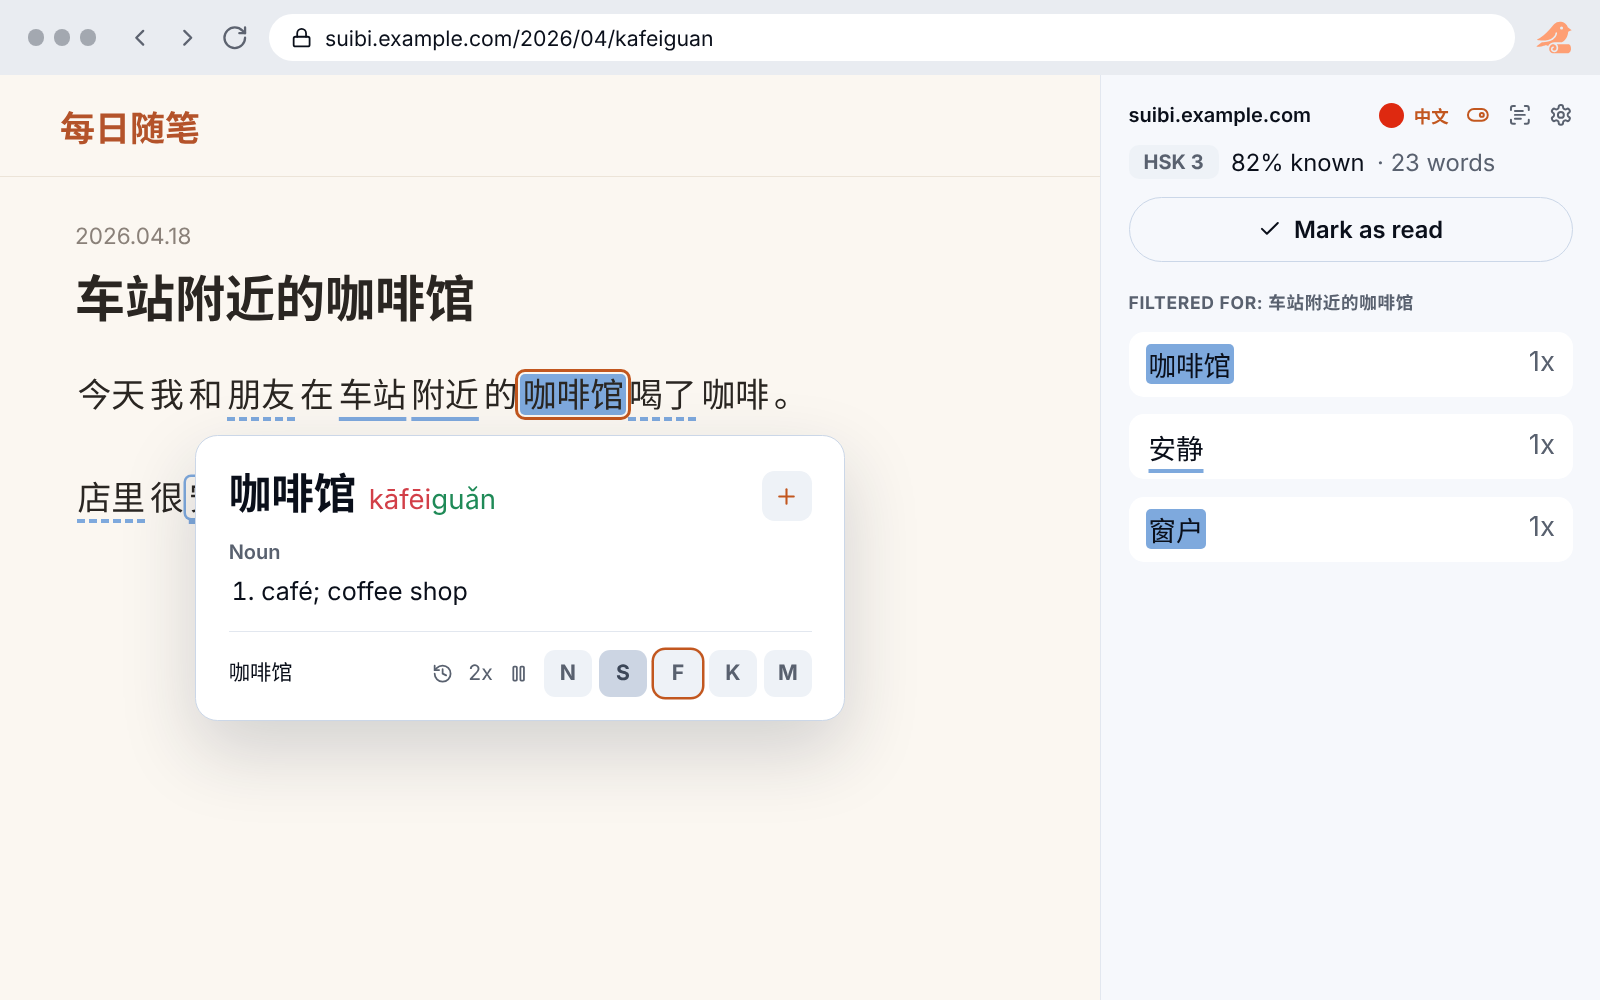Click the word 朋友 in the sentence
The height and width of the screenshot is (1000, 1600).
coord(260,395)
